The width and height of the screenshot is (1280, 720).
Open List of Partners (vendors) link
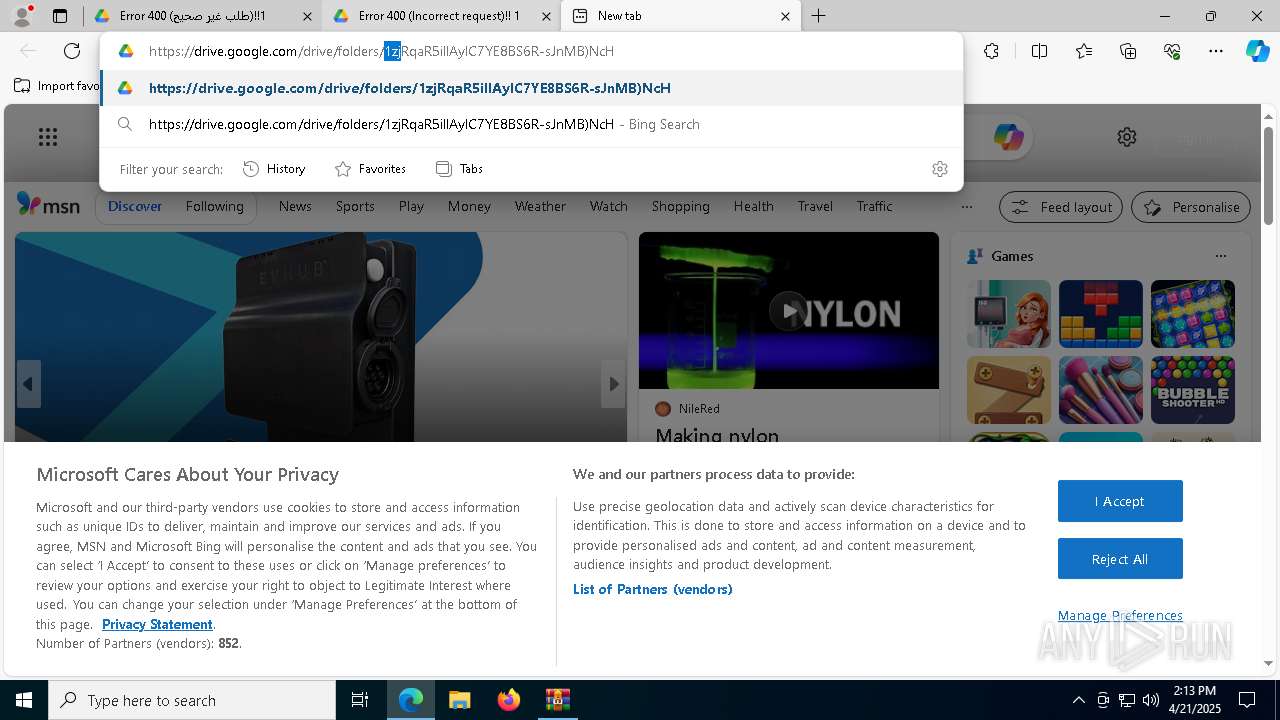pos(653,589)
